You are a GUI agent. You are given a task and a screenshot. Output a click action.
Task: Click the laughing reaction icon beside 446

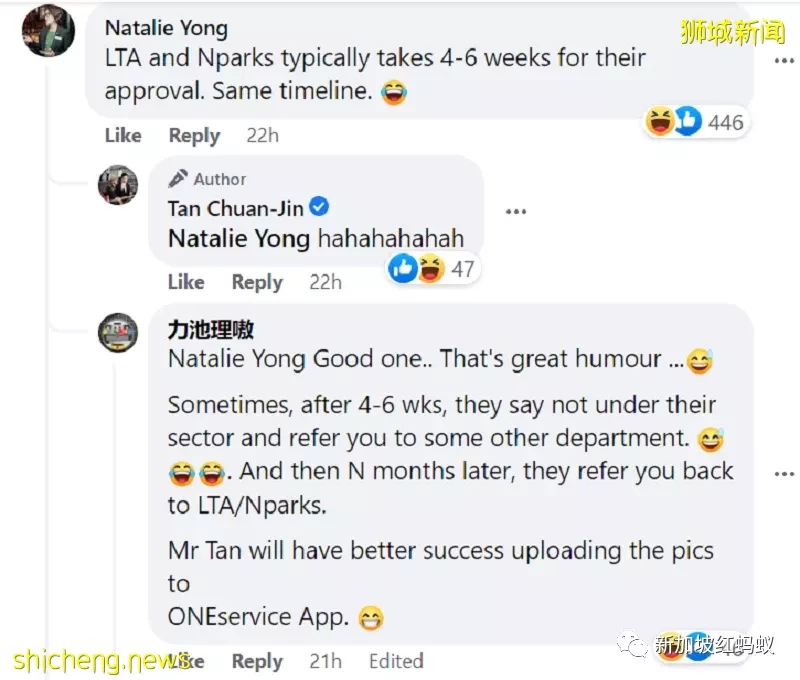coord(659,121)
